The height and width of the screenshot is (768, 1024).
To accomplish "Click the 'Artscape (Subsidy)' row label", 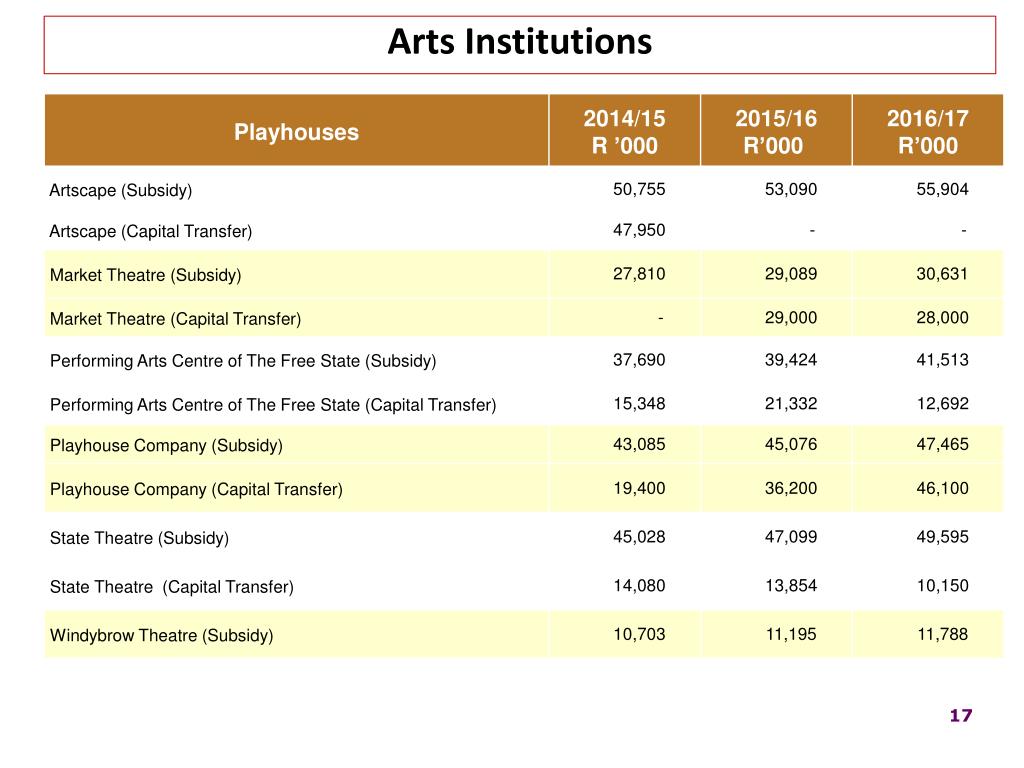I will (x=121, y=190).
